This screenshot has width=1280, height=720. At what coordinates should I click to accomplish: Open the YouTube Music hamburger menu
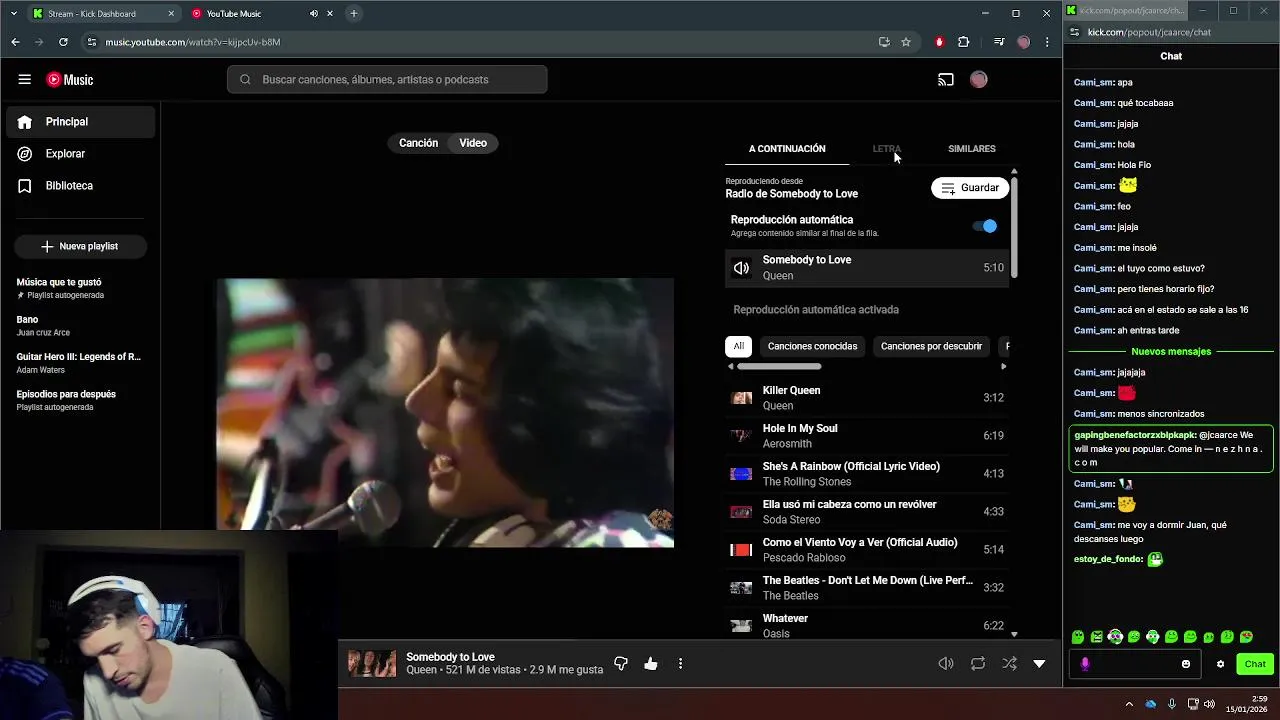coord(24,79)
